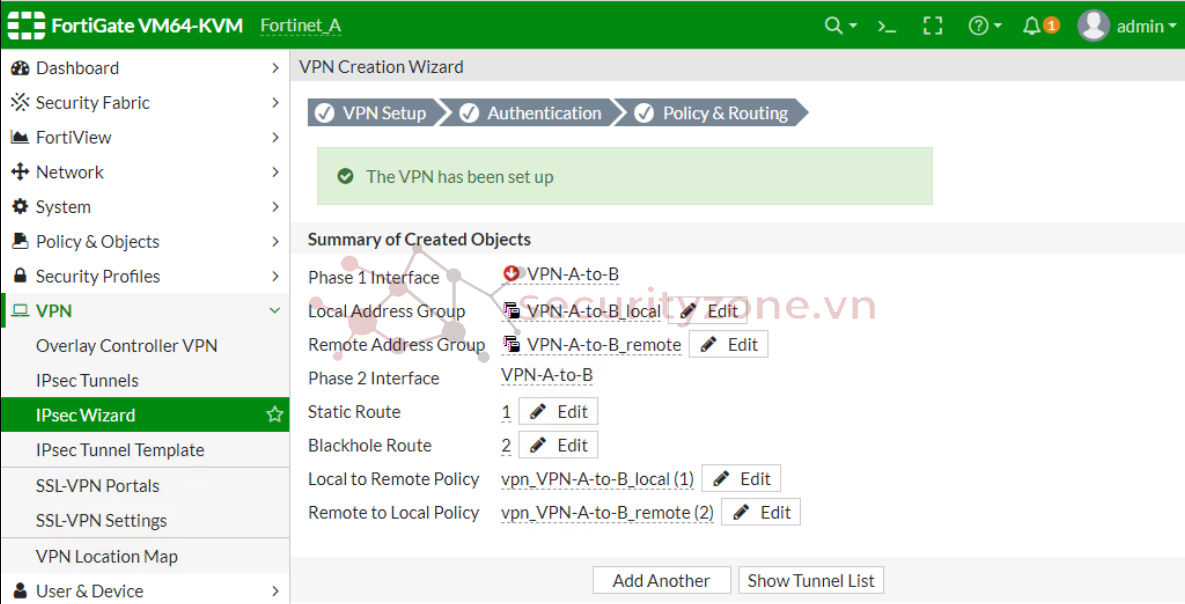Click the Security Profiles lock icon
Screen dimensions: 1185x604
click(20, 276)
